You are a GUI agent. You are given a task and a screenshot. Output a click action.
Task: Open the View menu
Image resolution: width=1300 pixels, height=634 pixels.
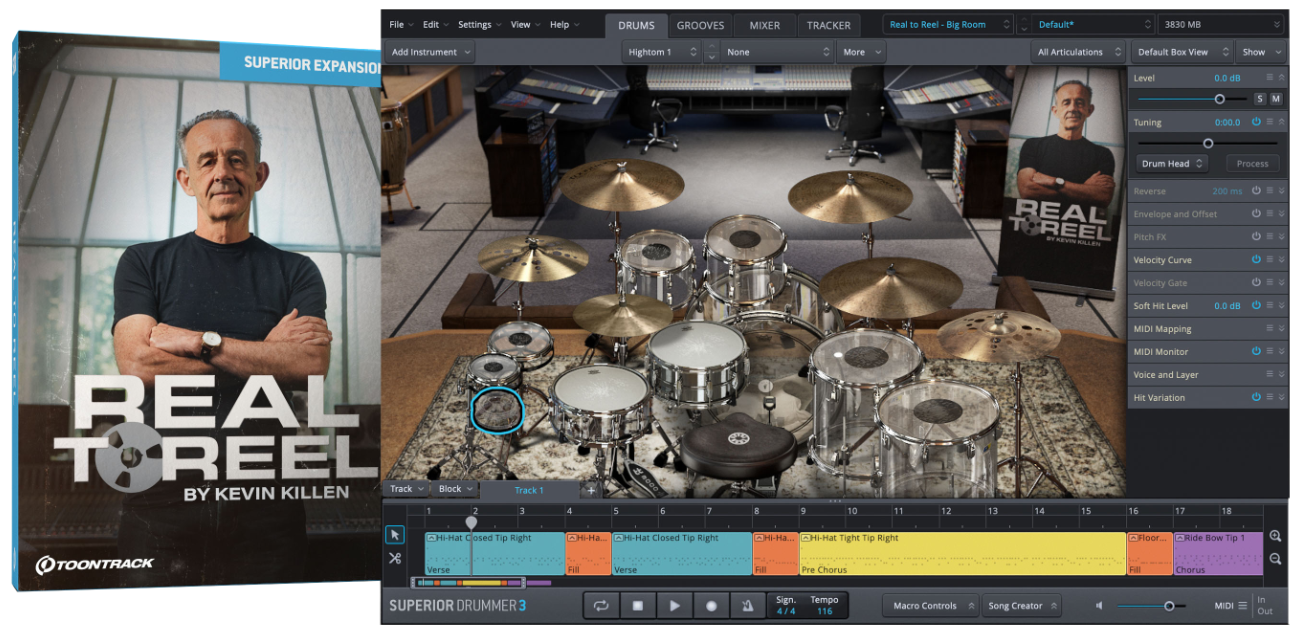(x=525, y=24)
